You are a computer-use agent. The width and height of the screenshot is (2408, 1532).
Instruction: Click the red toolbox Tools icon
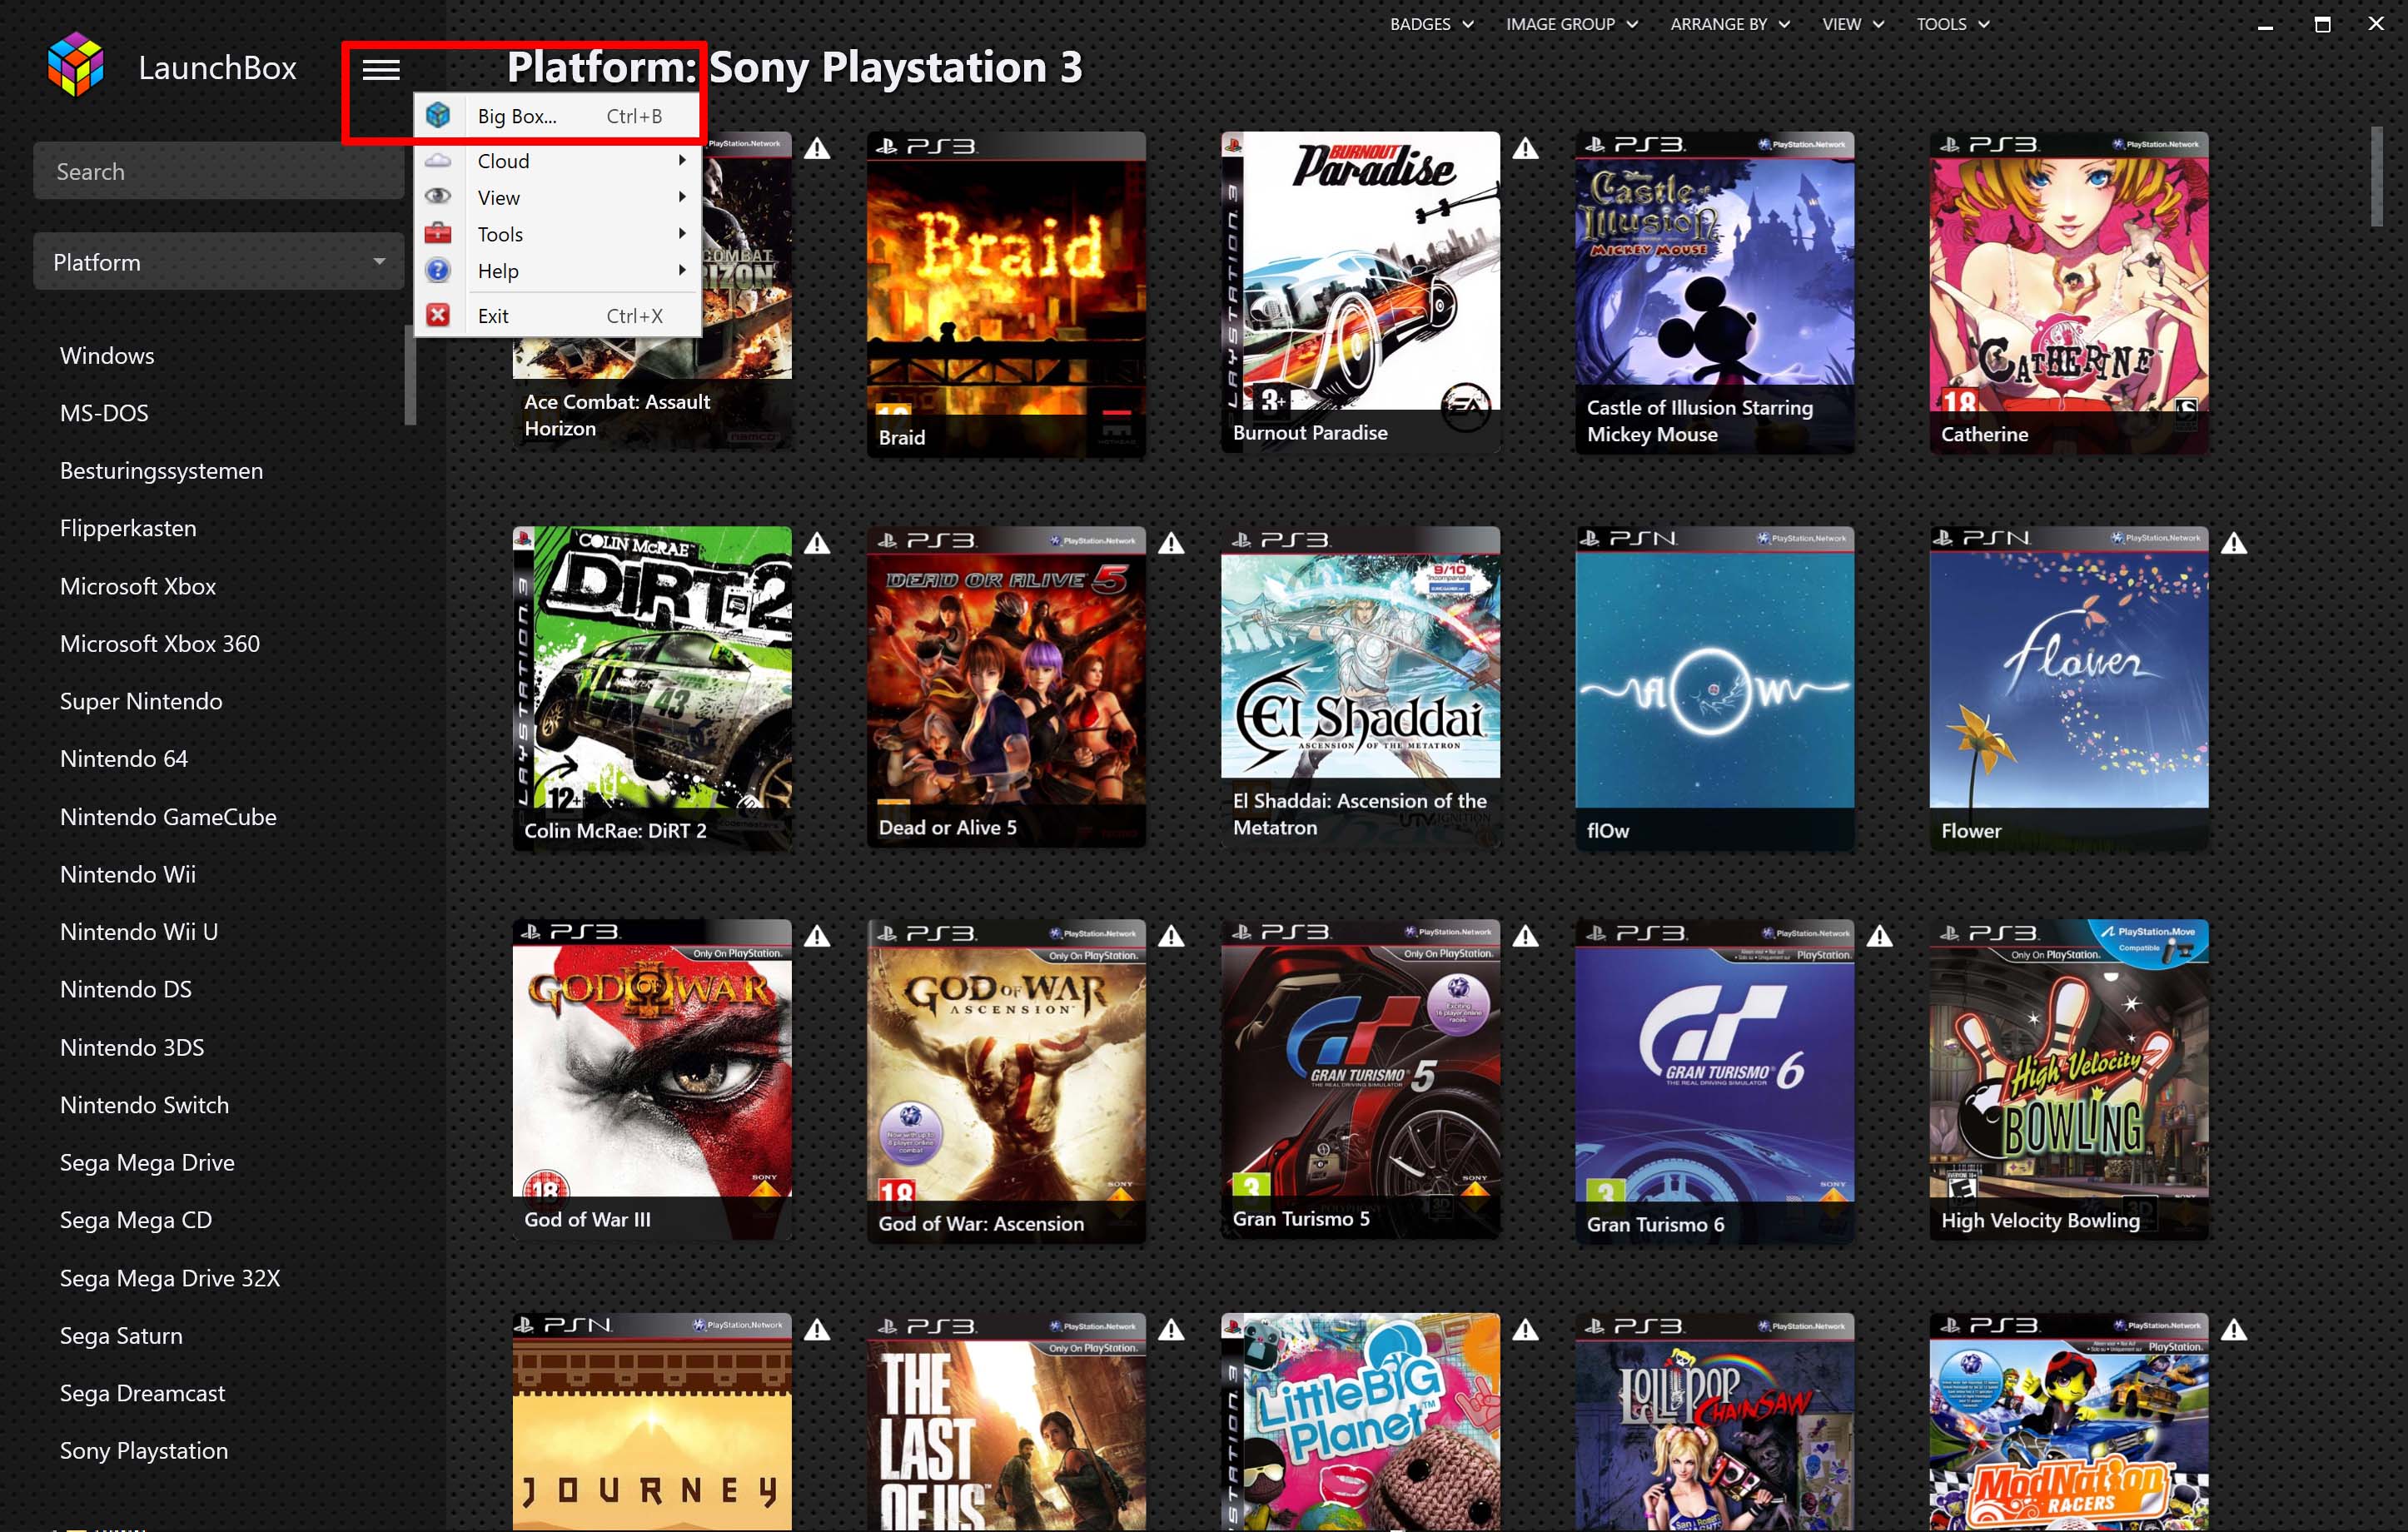click(x=438, y=233)
